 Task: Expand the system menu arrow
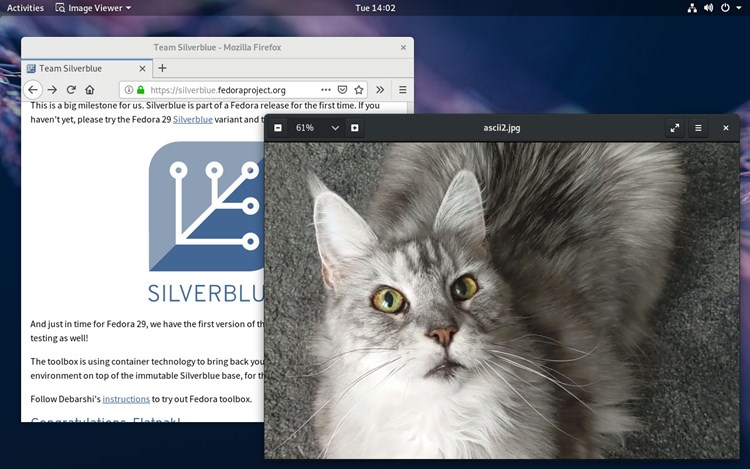pyautogui.click(x=739, y=8)
